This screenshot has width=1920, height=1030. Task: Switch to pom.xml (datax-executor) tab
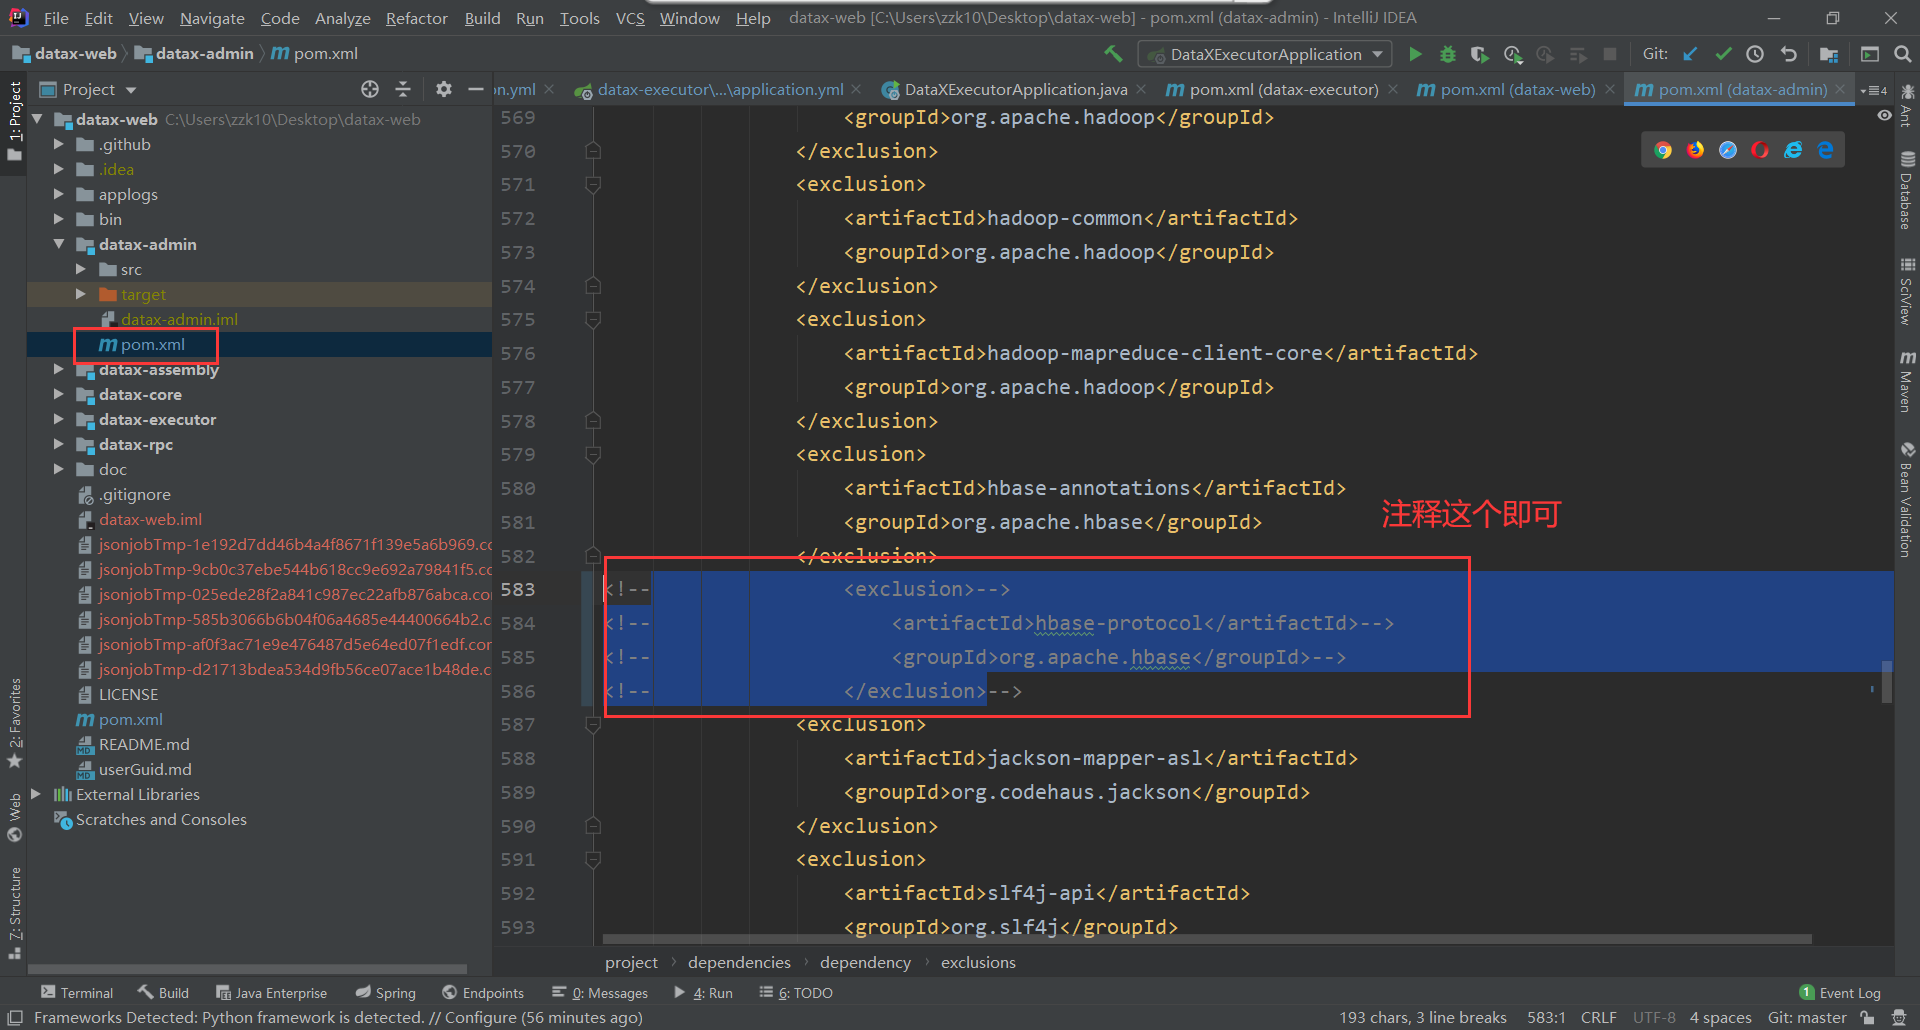point(1283,89)
